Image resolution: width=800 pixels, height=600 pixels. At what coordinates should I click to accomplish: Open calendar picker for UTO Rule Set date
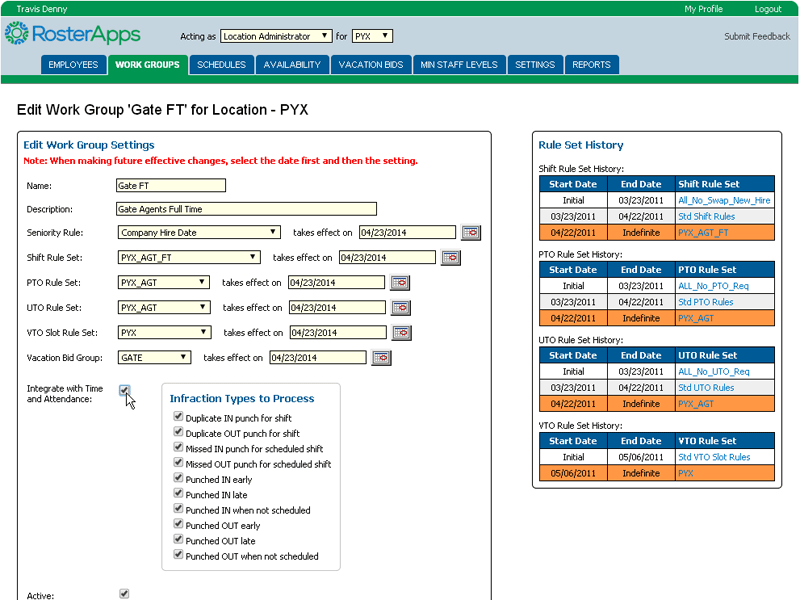coord(401,308)
